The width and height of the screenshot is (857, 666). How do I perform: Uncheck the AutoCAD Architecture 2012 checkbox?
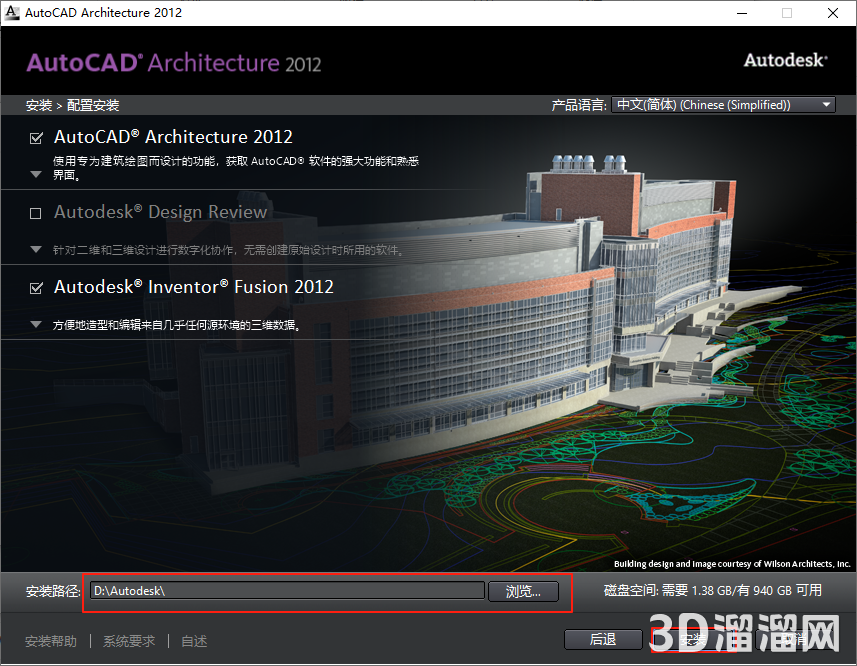(36, 138)
